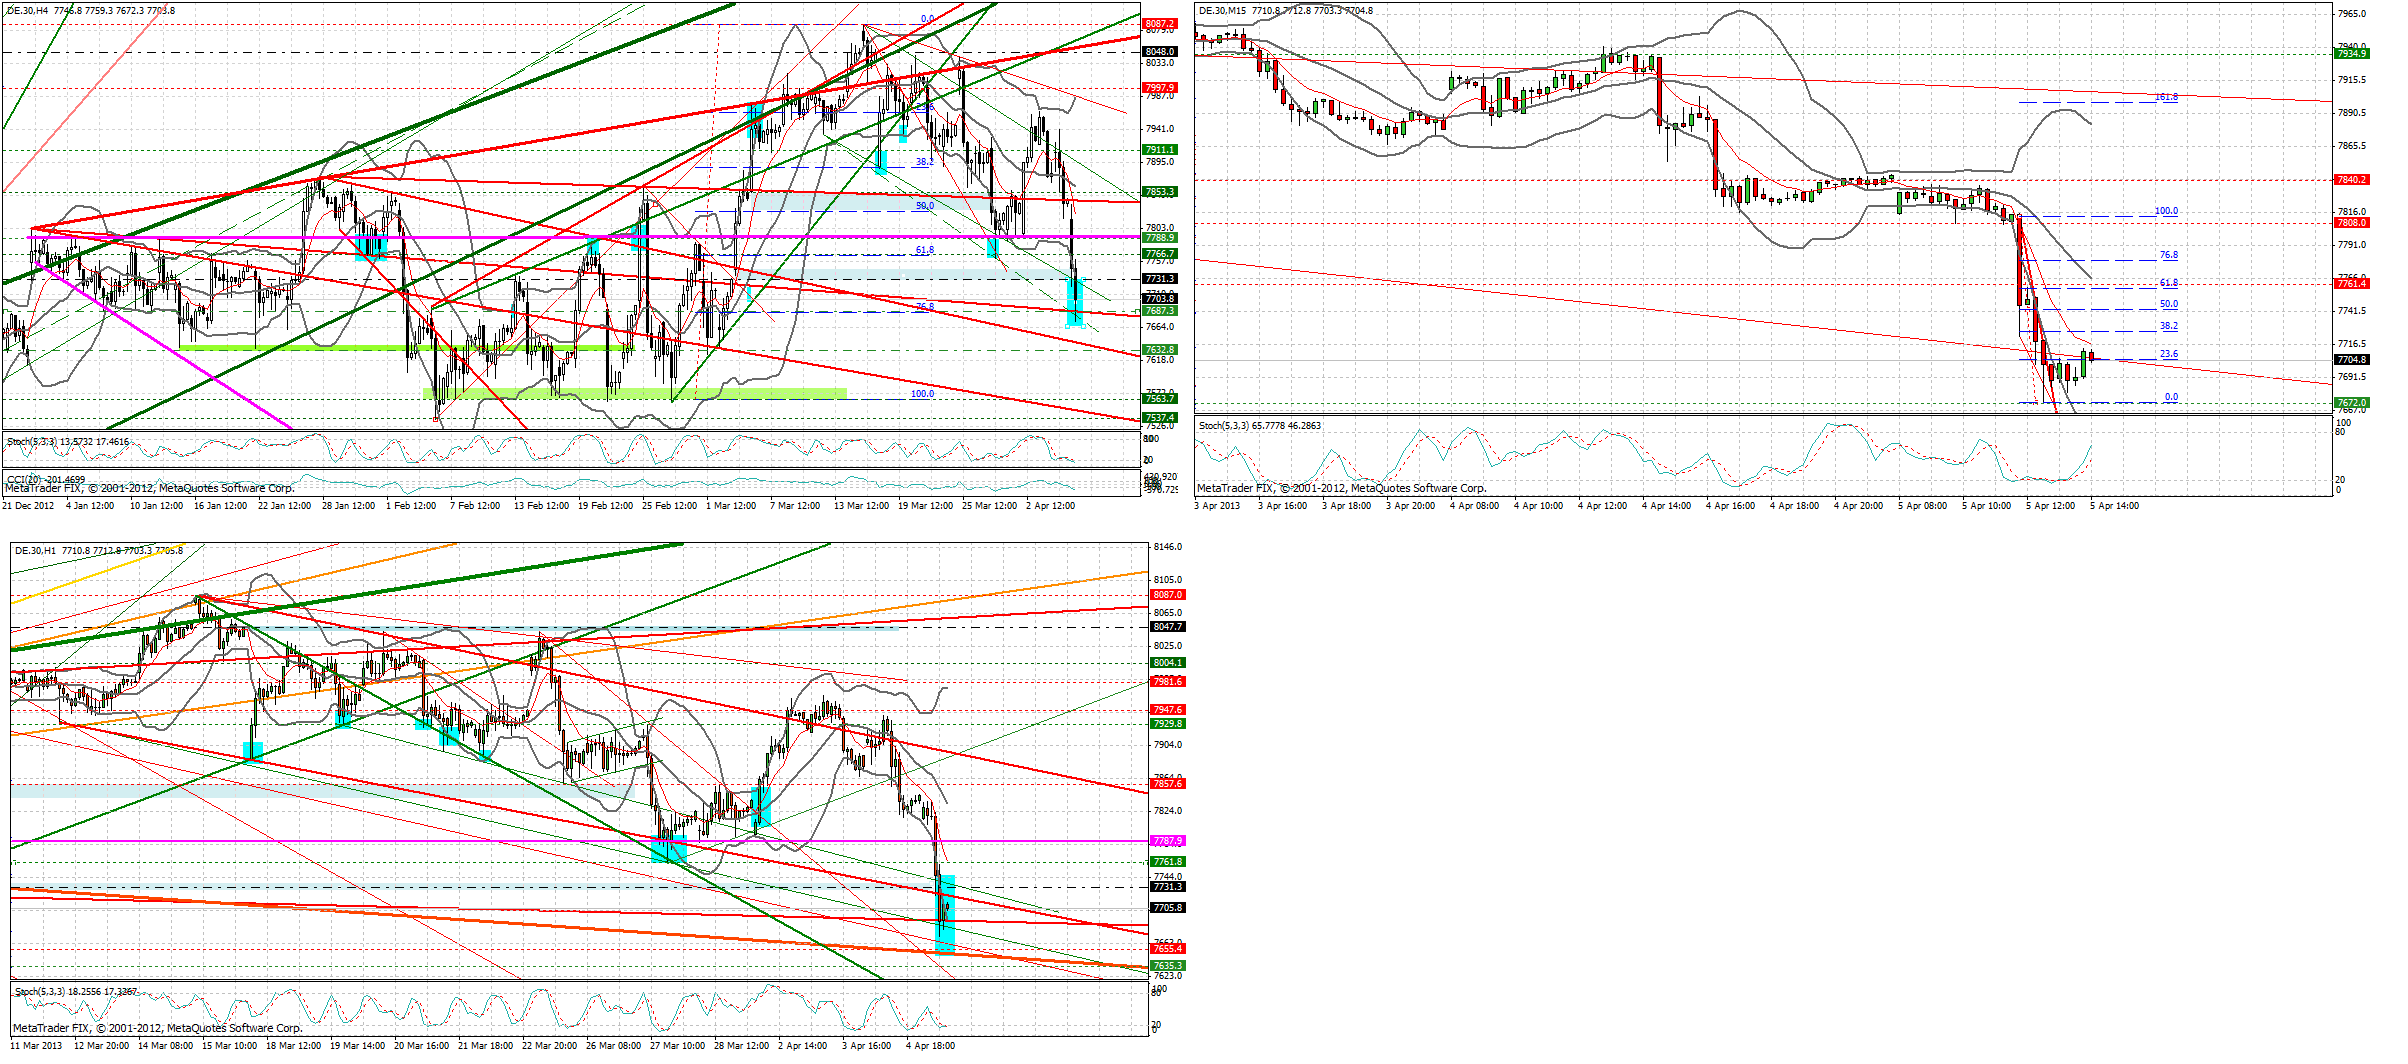Image resolution: width=2408 pixels, height=1064 pixels.
Task: Click the 7788.9 price label on H4 chart
Action: [1160, 237]
